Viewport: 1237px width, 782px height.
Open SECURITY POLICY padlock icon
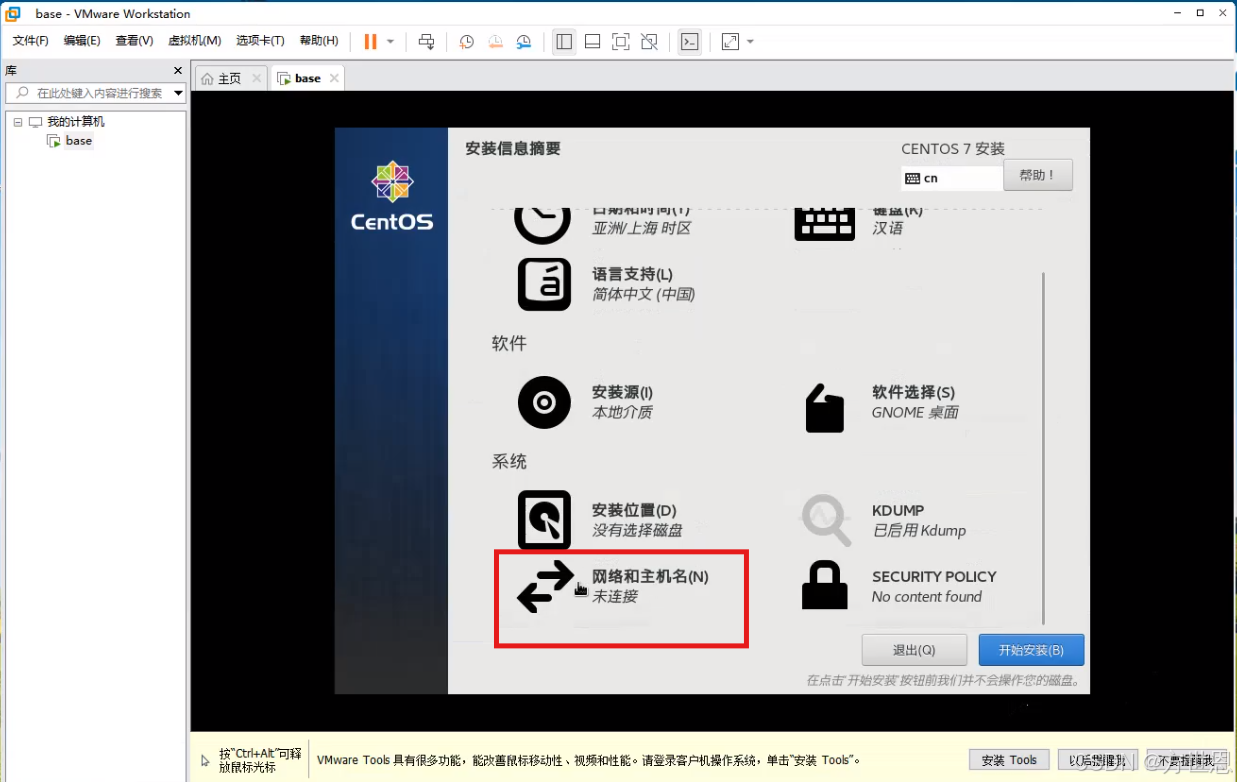pyautogui.click(x=825, y=585)
